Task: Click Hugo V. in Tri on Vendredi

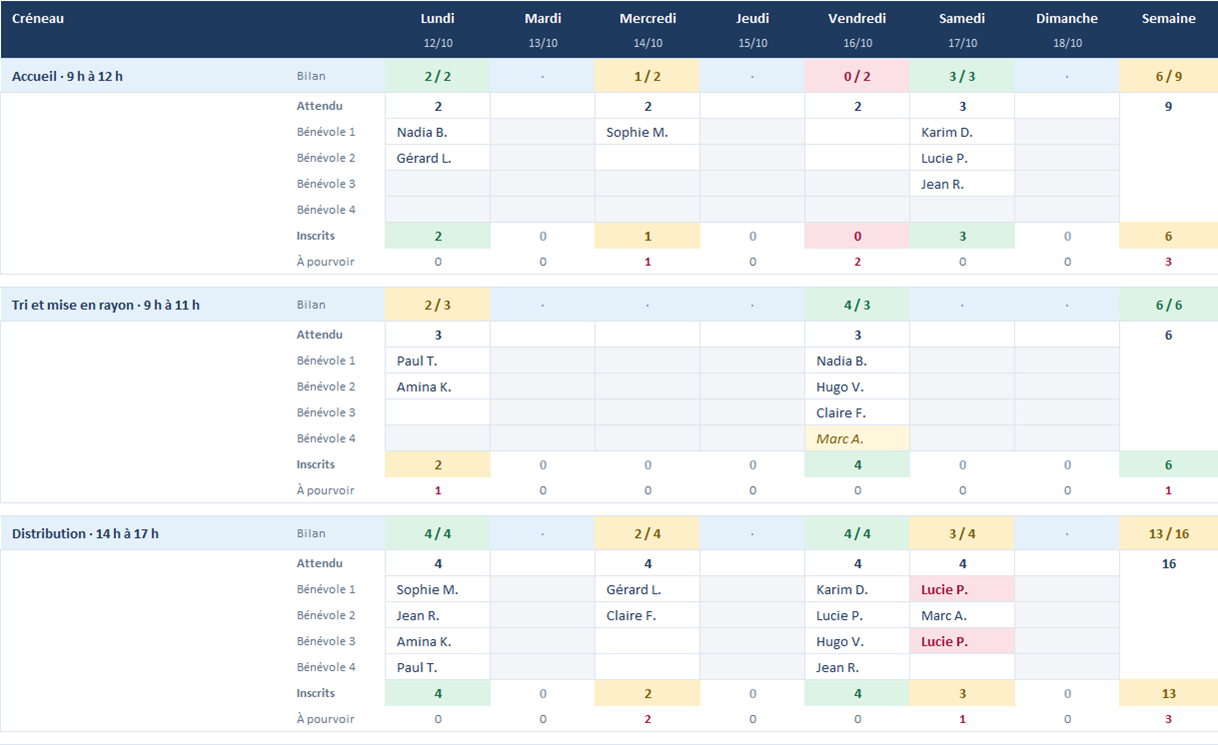Action: click(857, 387)
